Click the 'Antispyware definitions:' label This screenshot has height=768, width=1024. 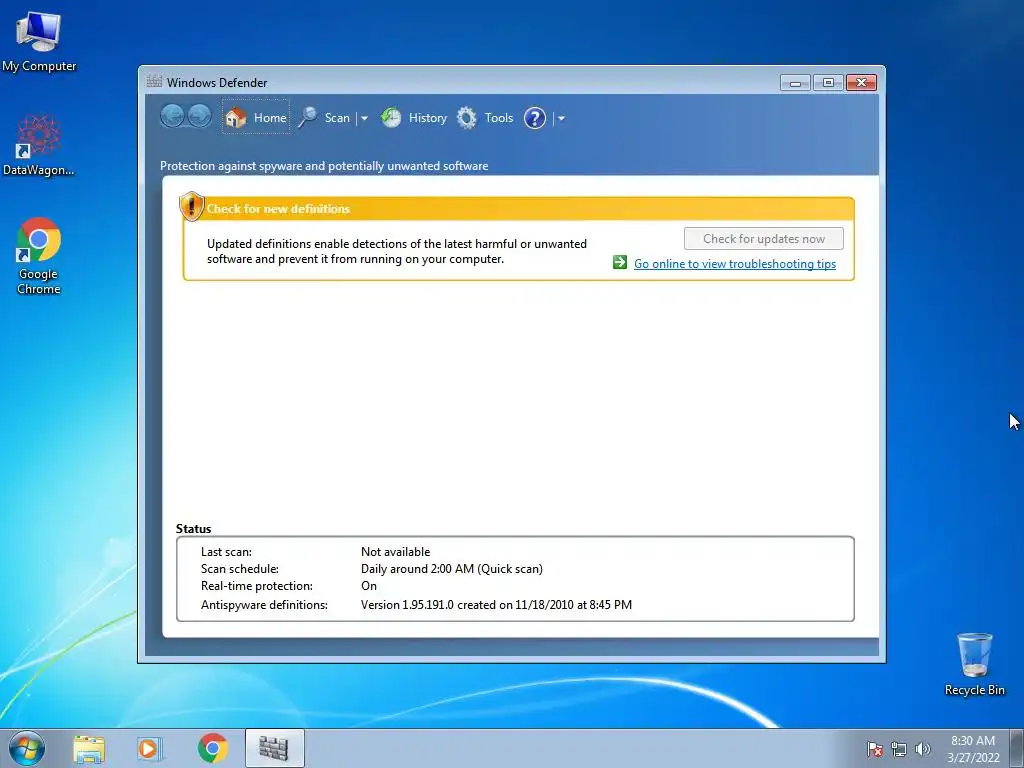[x=264, y=605]
